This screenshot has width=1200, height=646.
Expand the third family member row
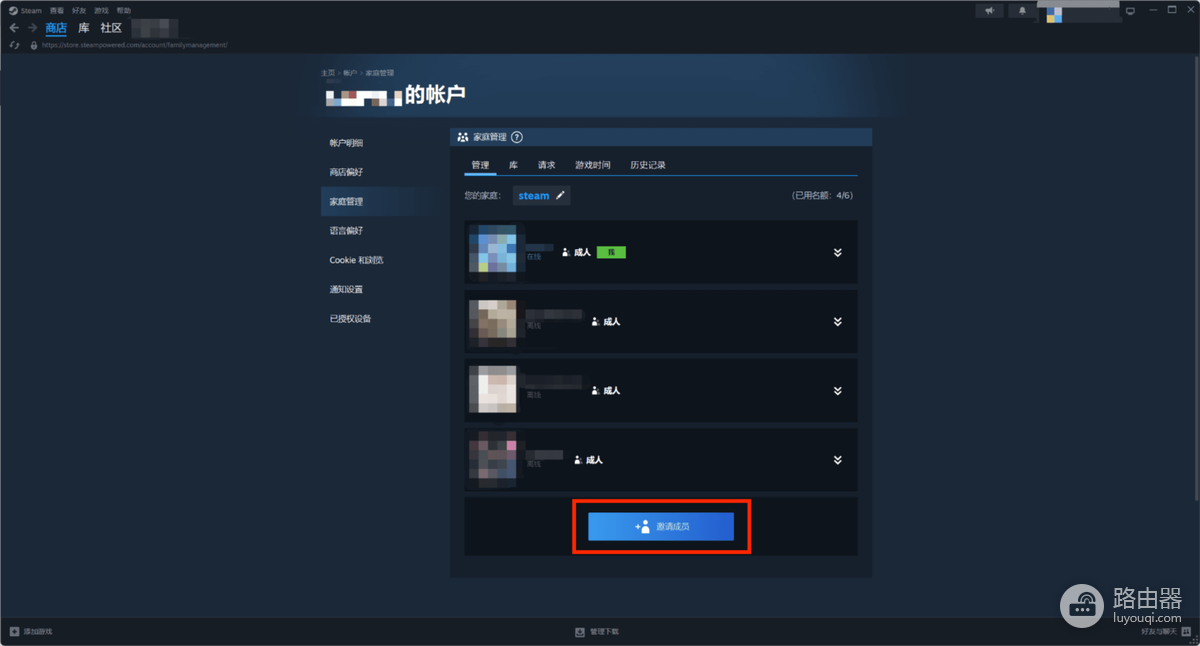click(838, 391)
